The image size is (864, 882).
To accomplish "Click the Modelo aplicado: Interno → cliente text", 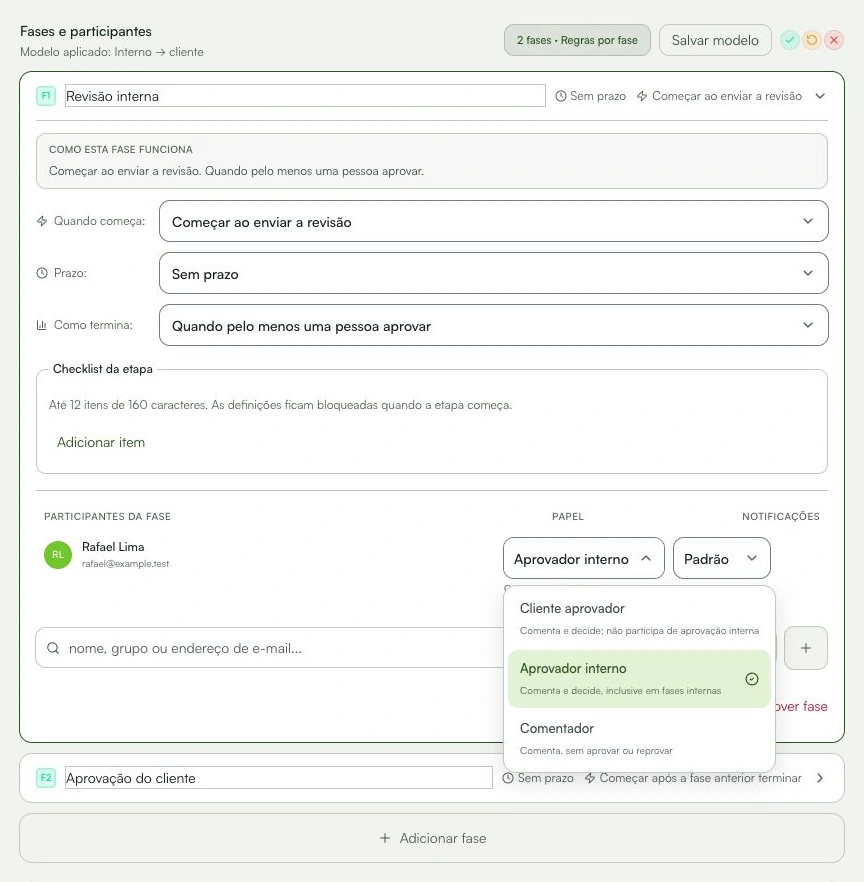I will coord(111,52).
